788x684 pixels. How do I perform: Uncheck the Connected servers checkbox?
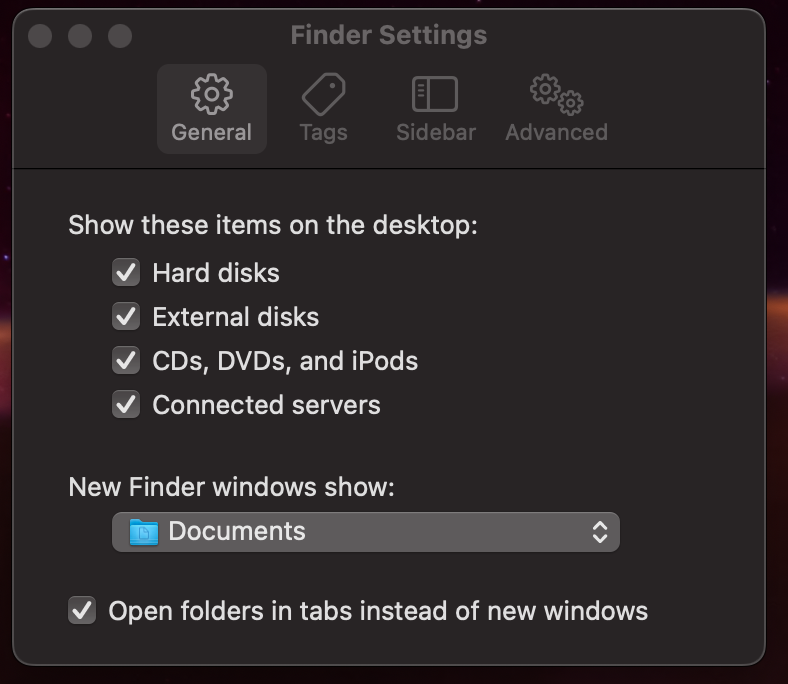tap(126, 405)
